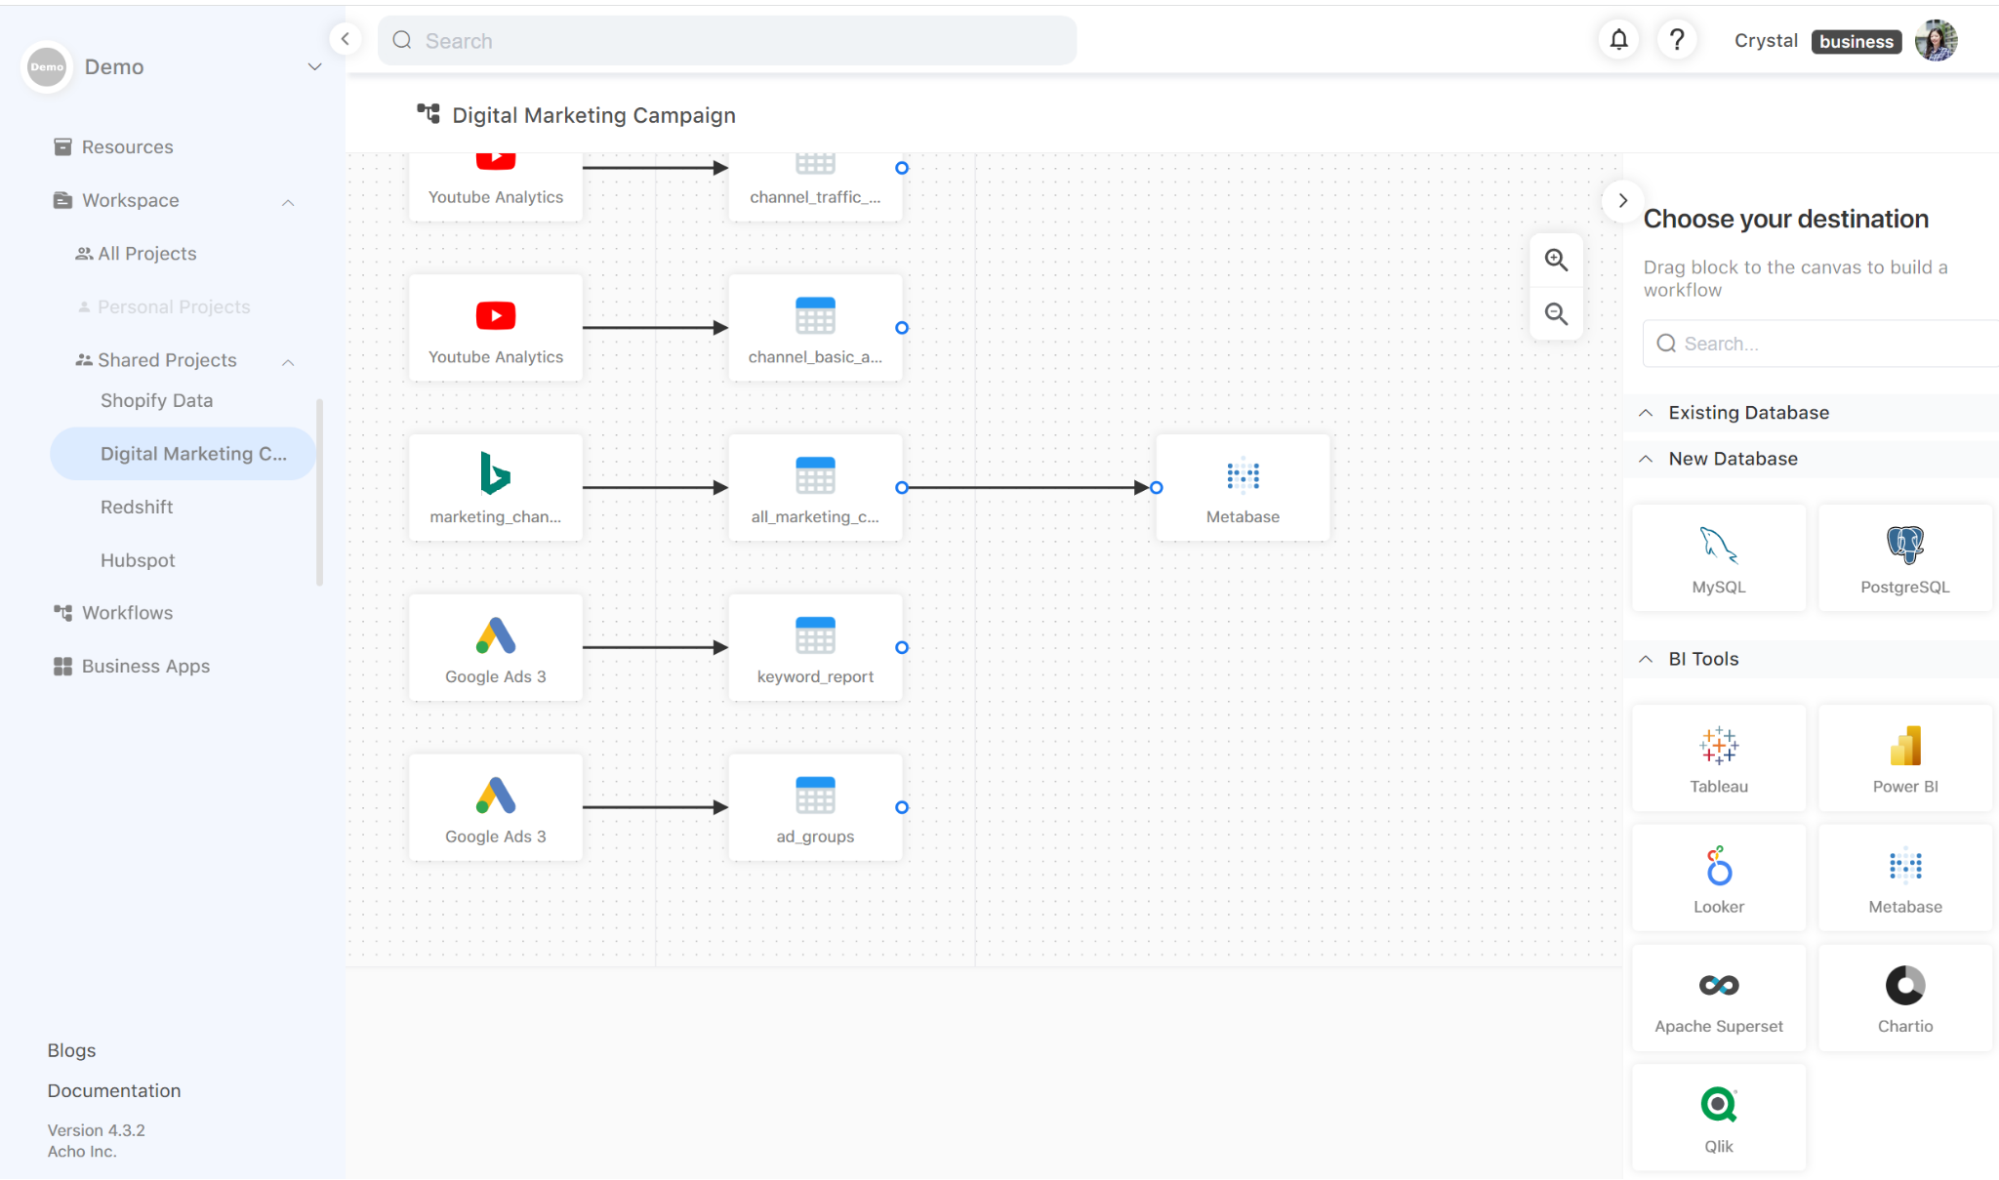
Task: Zoom in on the workflow canvas
Action: 1556,260
